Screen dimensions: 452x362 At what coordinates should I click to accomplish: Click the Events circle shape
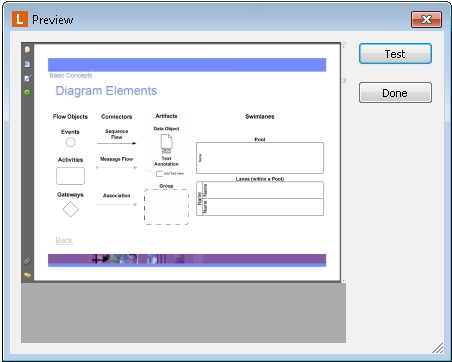[x=70, y=142]
